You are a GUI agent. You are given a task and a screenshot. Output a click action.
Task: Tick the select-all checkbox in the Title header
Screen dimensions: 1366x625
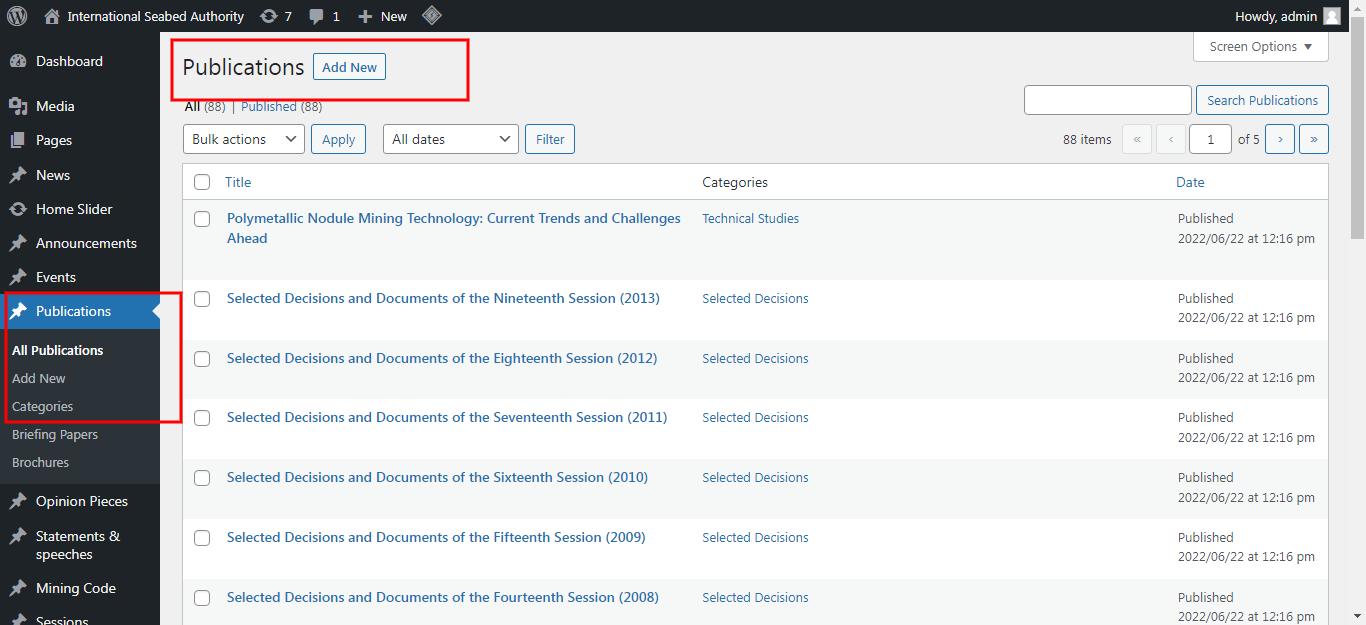pos(202,182)
